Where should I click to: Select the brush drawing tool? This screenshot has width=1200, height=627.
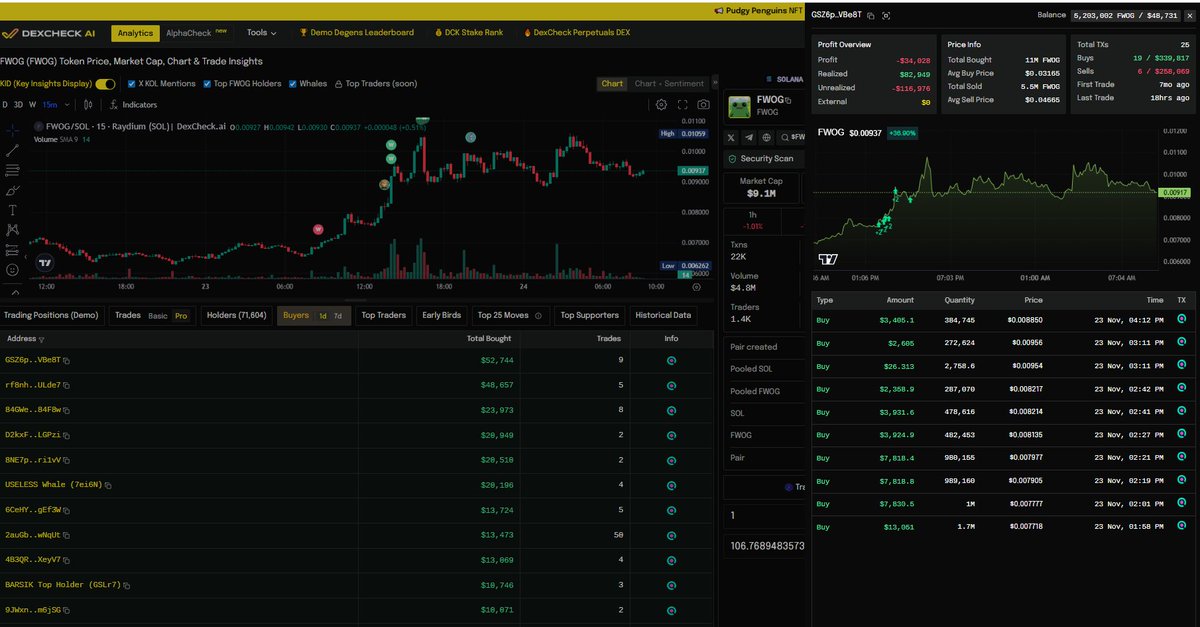[x=12, y=190]
